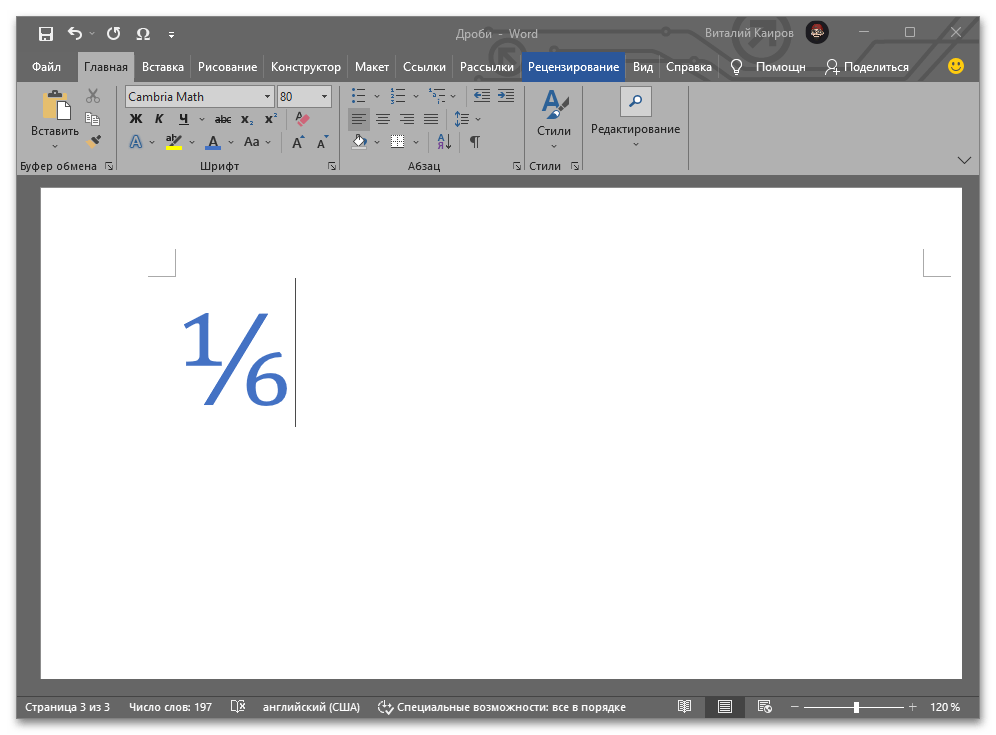Increase the paragraph indent
Image resolution: width=996 pixels, height=735 pixels.
click(x=506, y=96)
